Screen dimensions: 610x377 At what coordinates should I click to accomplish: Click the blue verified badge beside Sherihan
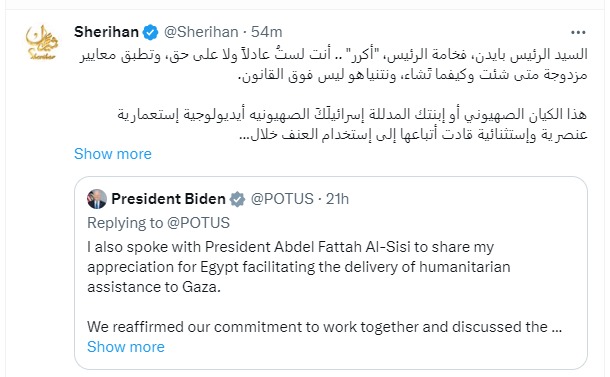pos(151,32)
